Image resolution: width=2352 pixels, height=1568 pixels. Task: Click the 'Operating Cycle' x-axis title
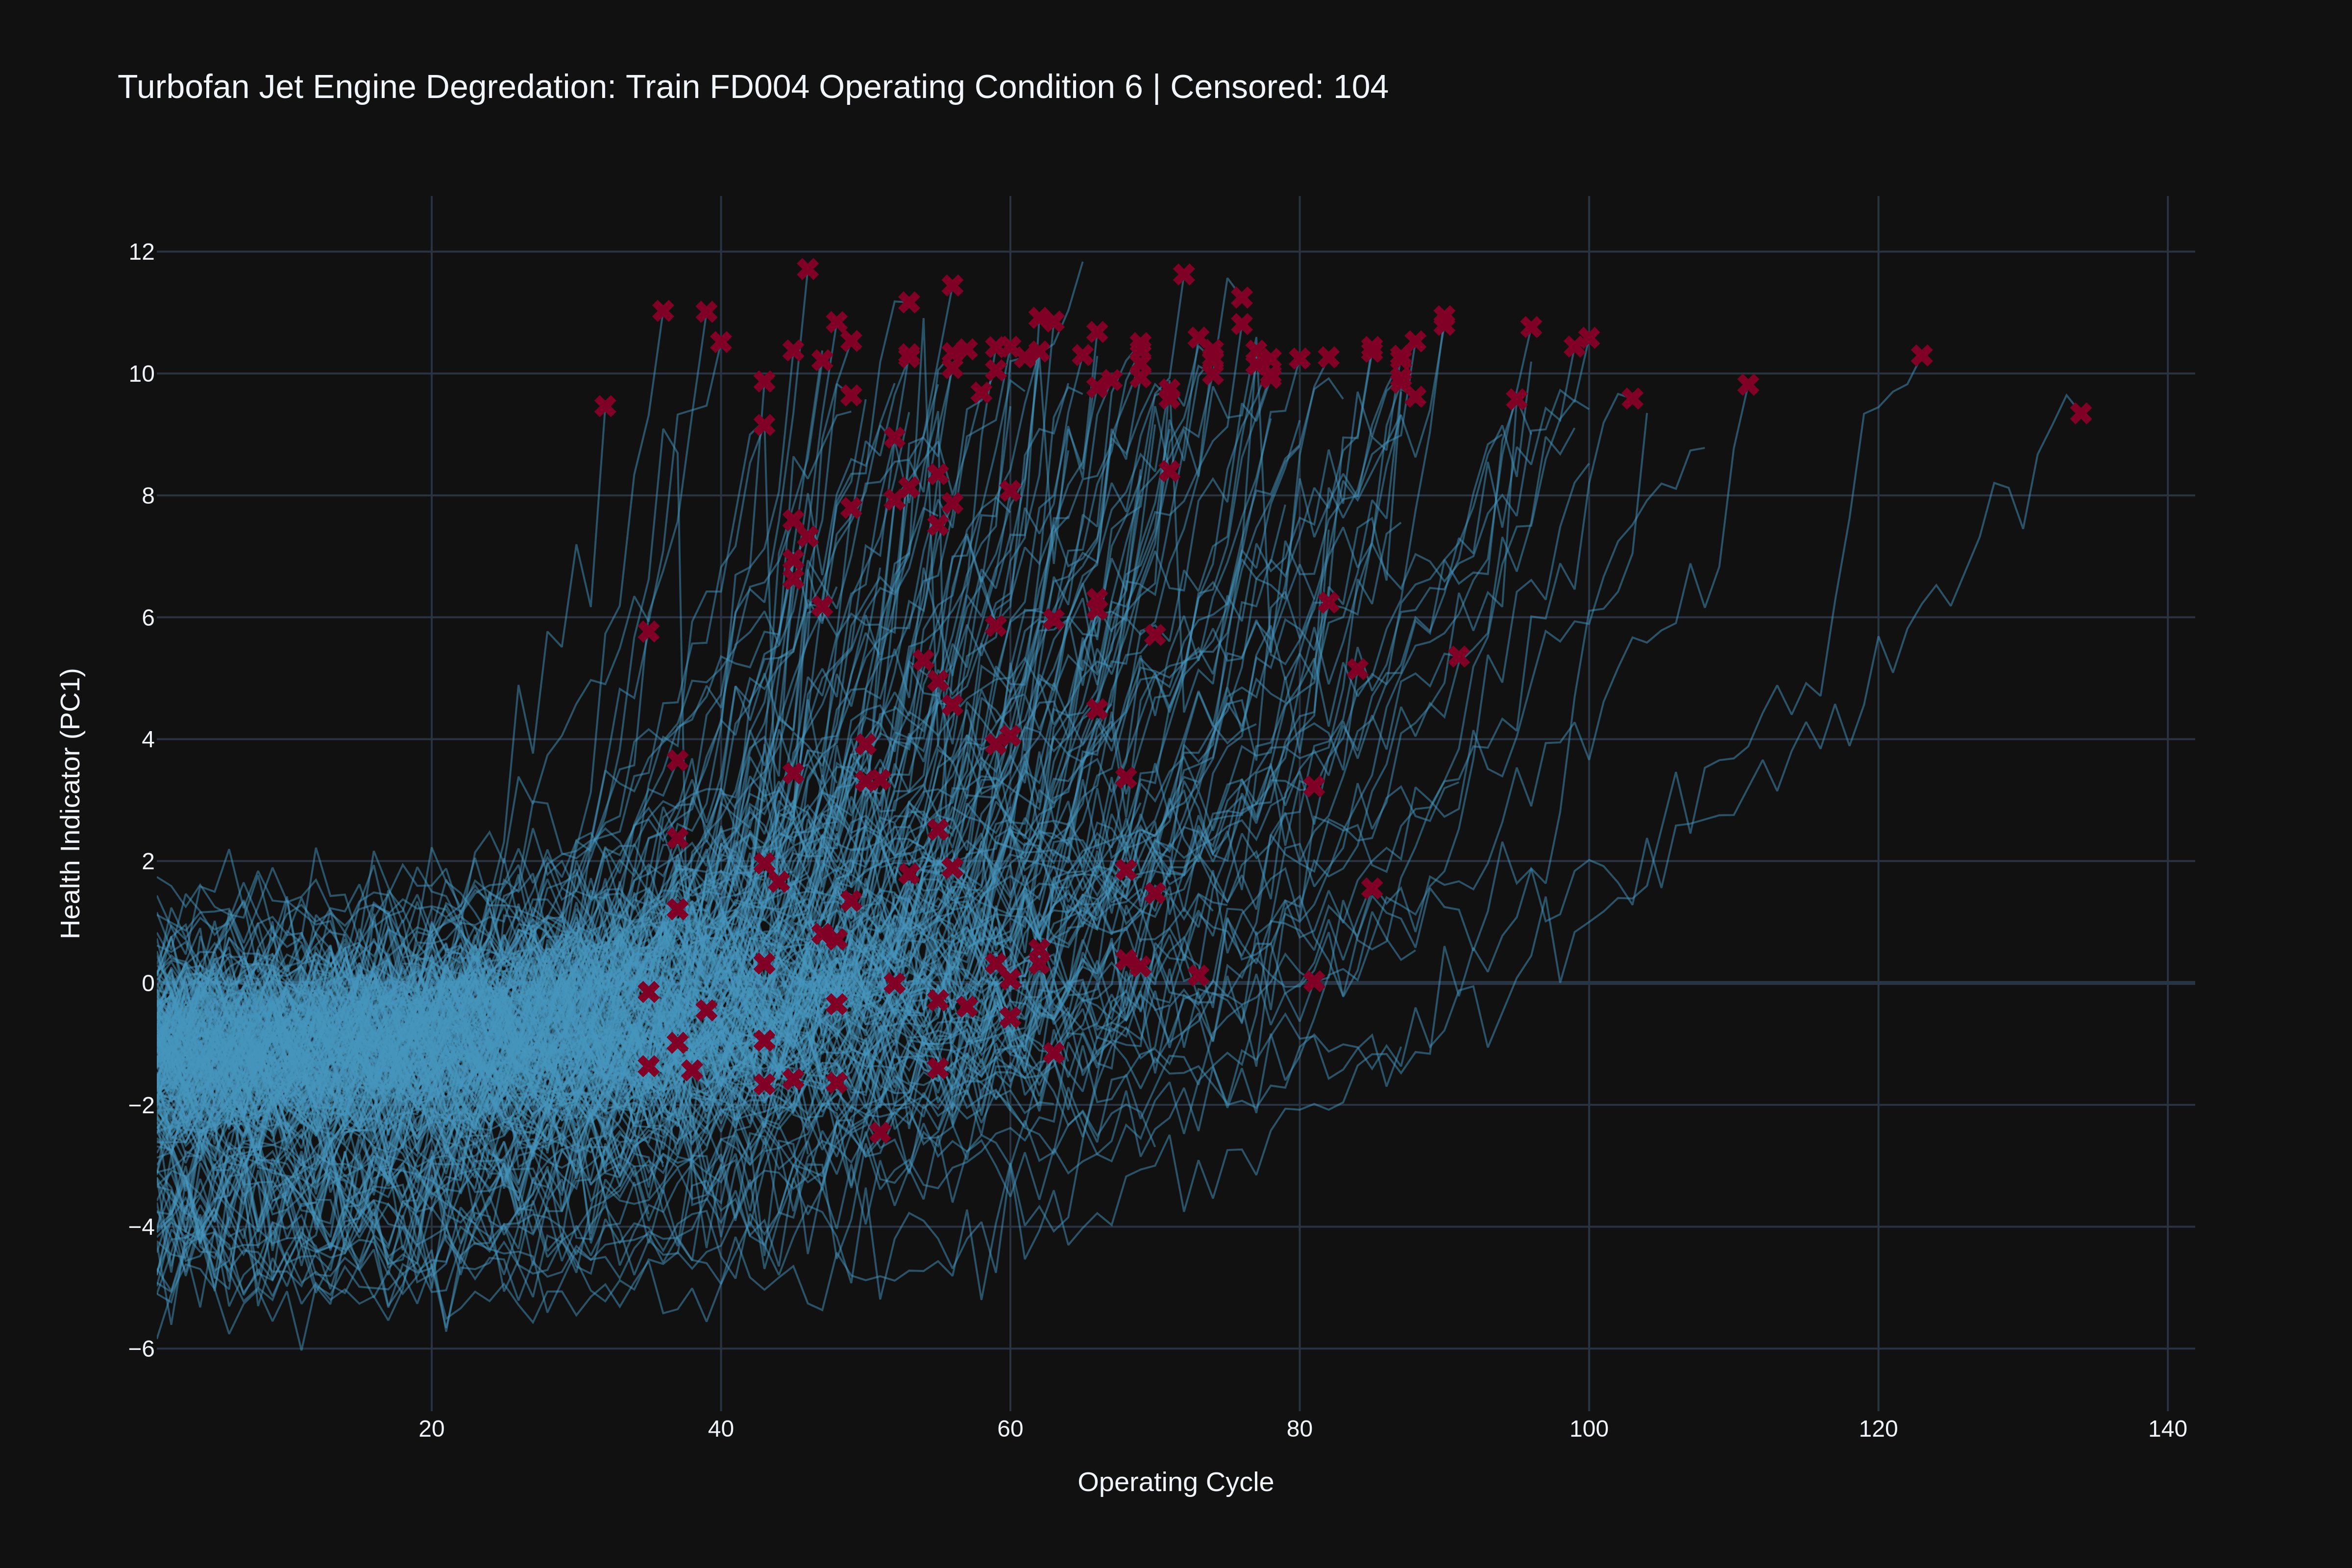1175,1482
